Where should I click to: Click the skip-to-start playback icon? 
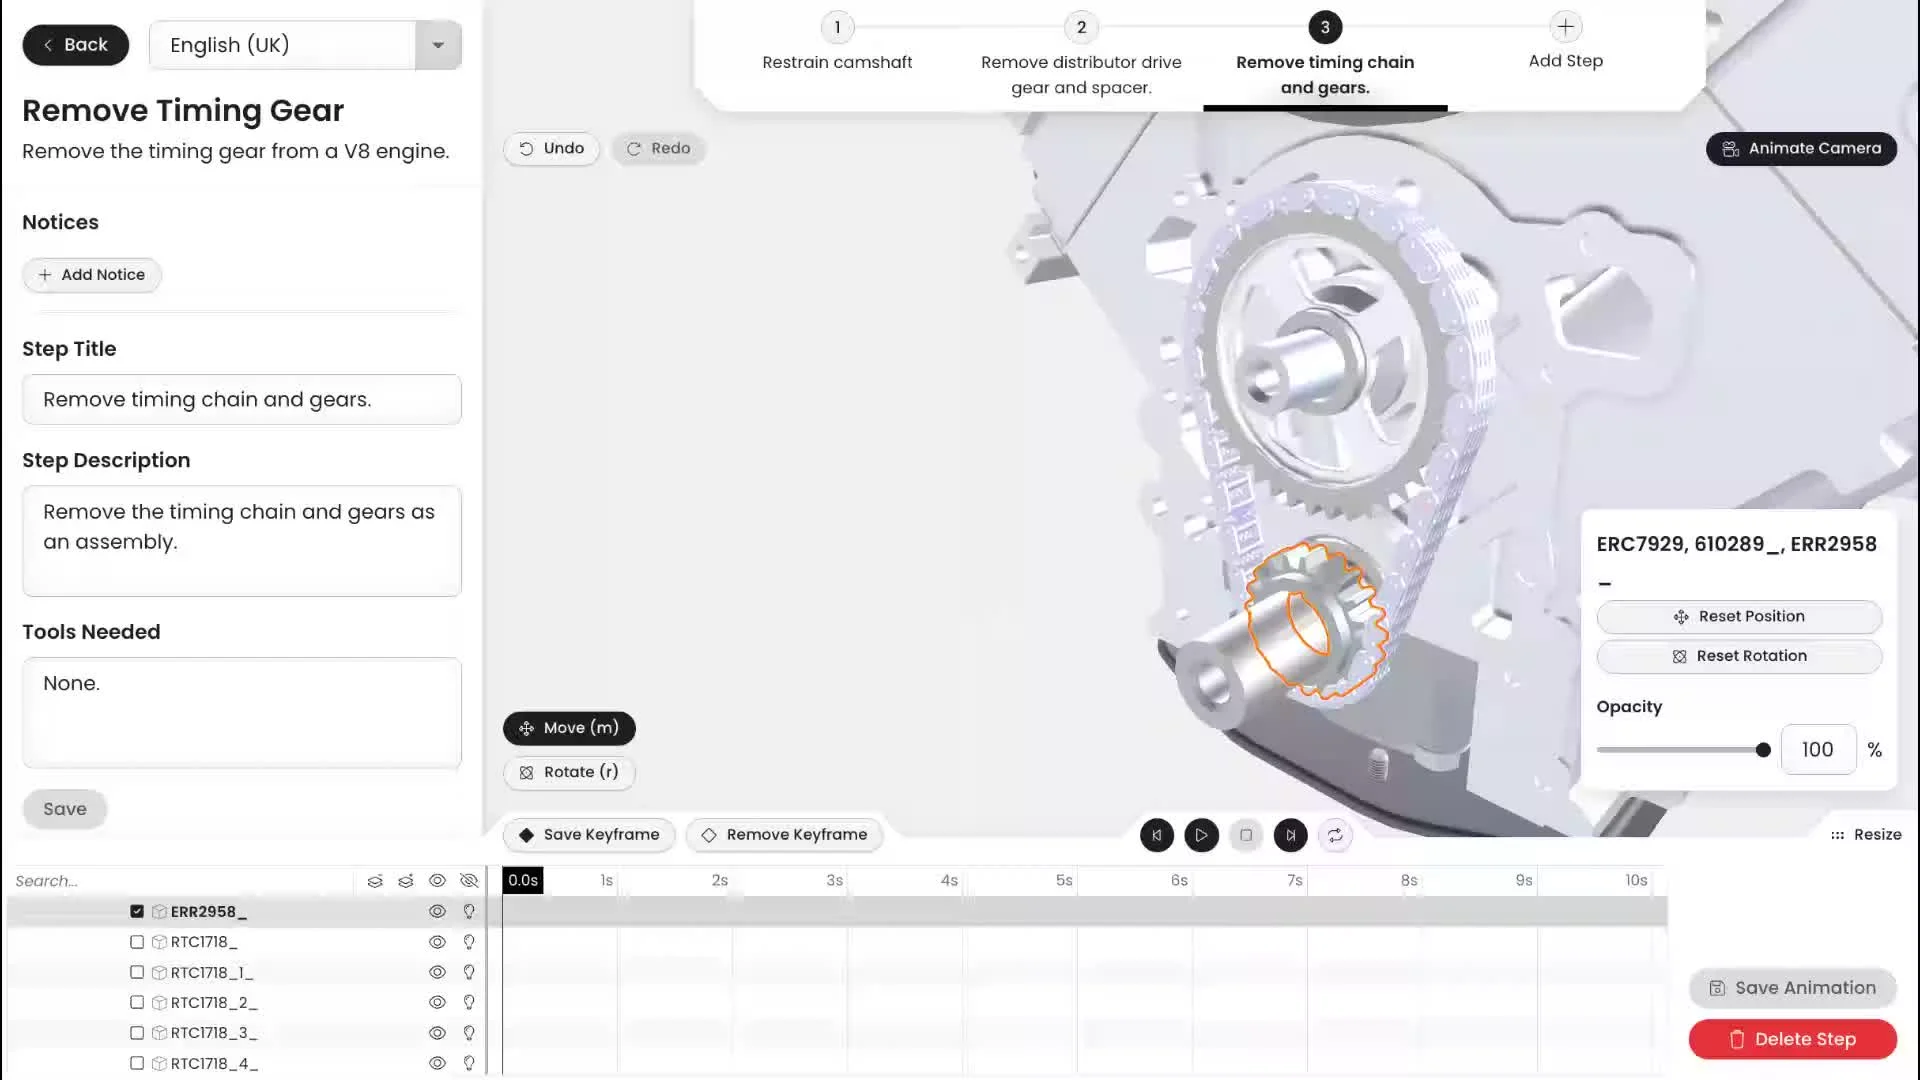(1156, 835)
